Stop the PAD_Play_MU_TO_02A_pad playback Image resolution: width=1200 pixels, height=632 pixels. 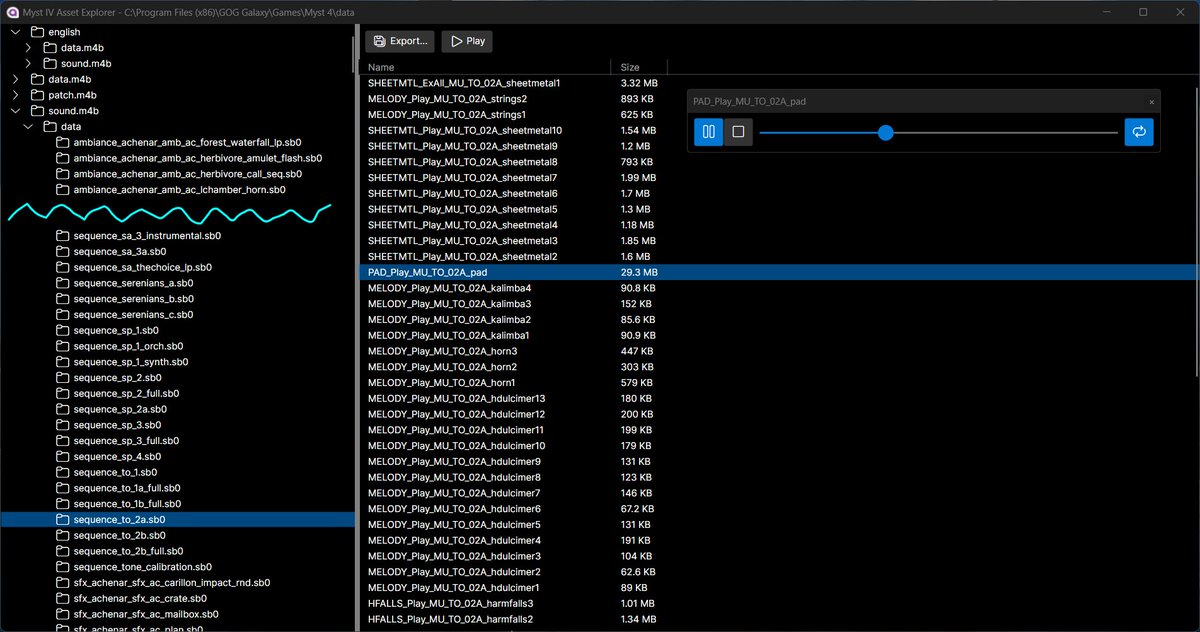point(738,132)
